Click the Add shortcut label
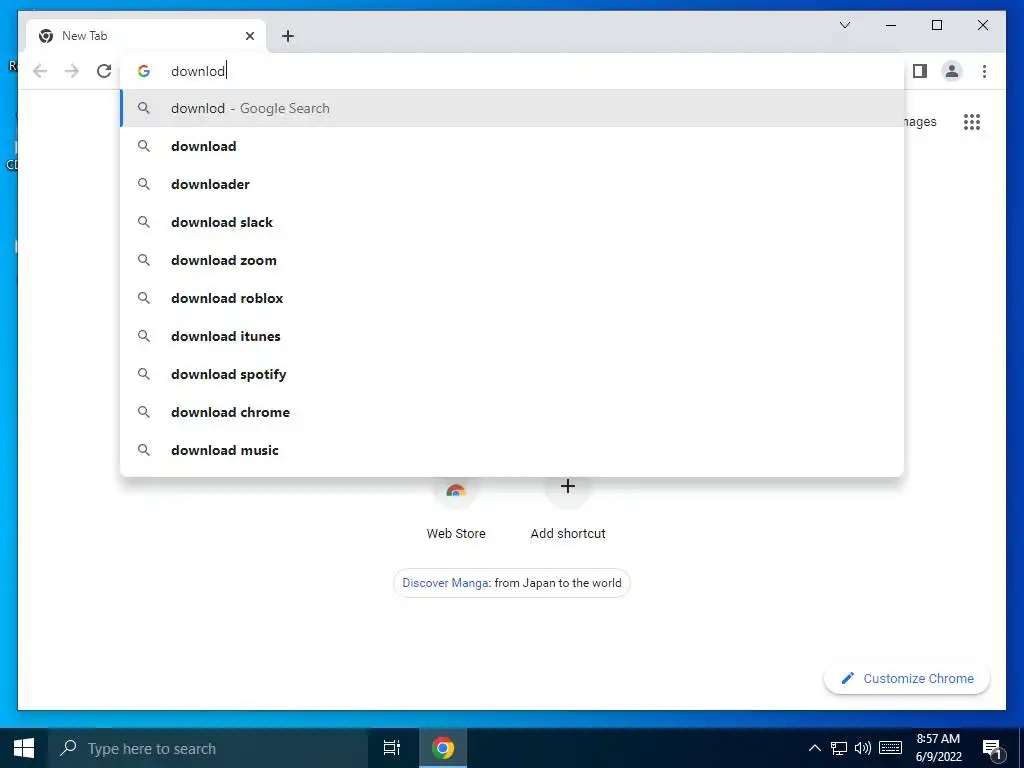The width and height of the screenshot is (1024, 768). coord(568,534)
